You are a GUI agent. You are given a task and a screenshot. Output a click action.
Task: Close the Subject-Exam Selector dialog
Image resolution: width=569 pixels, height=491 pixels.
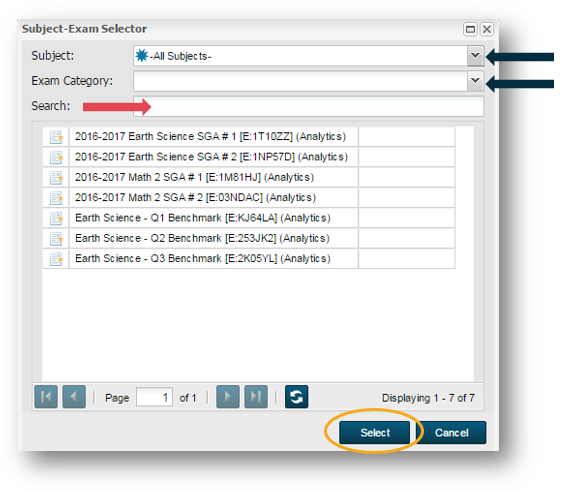click(x=487, y=29)
